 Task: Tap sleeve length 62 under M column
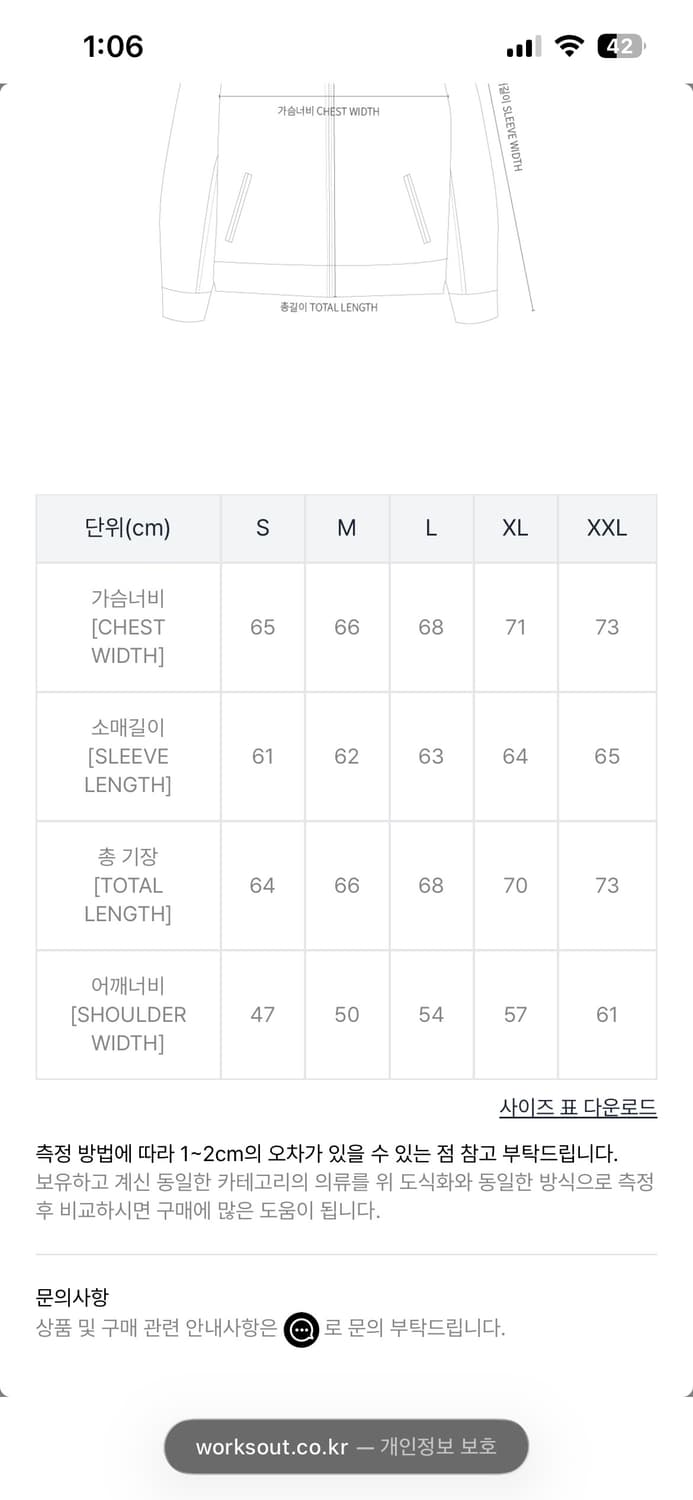(346, 756)
